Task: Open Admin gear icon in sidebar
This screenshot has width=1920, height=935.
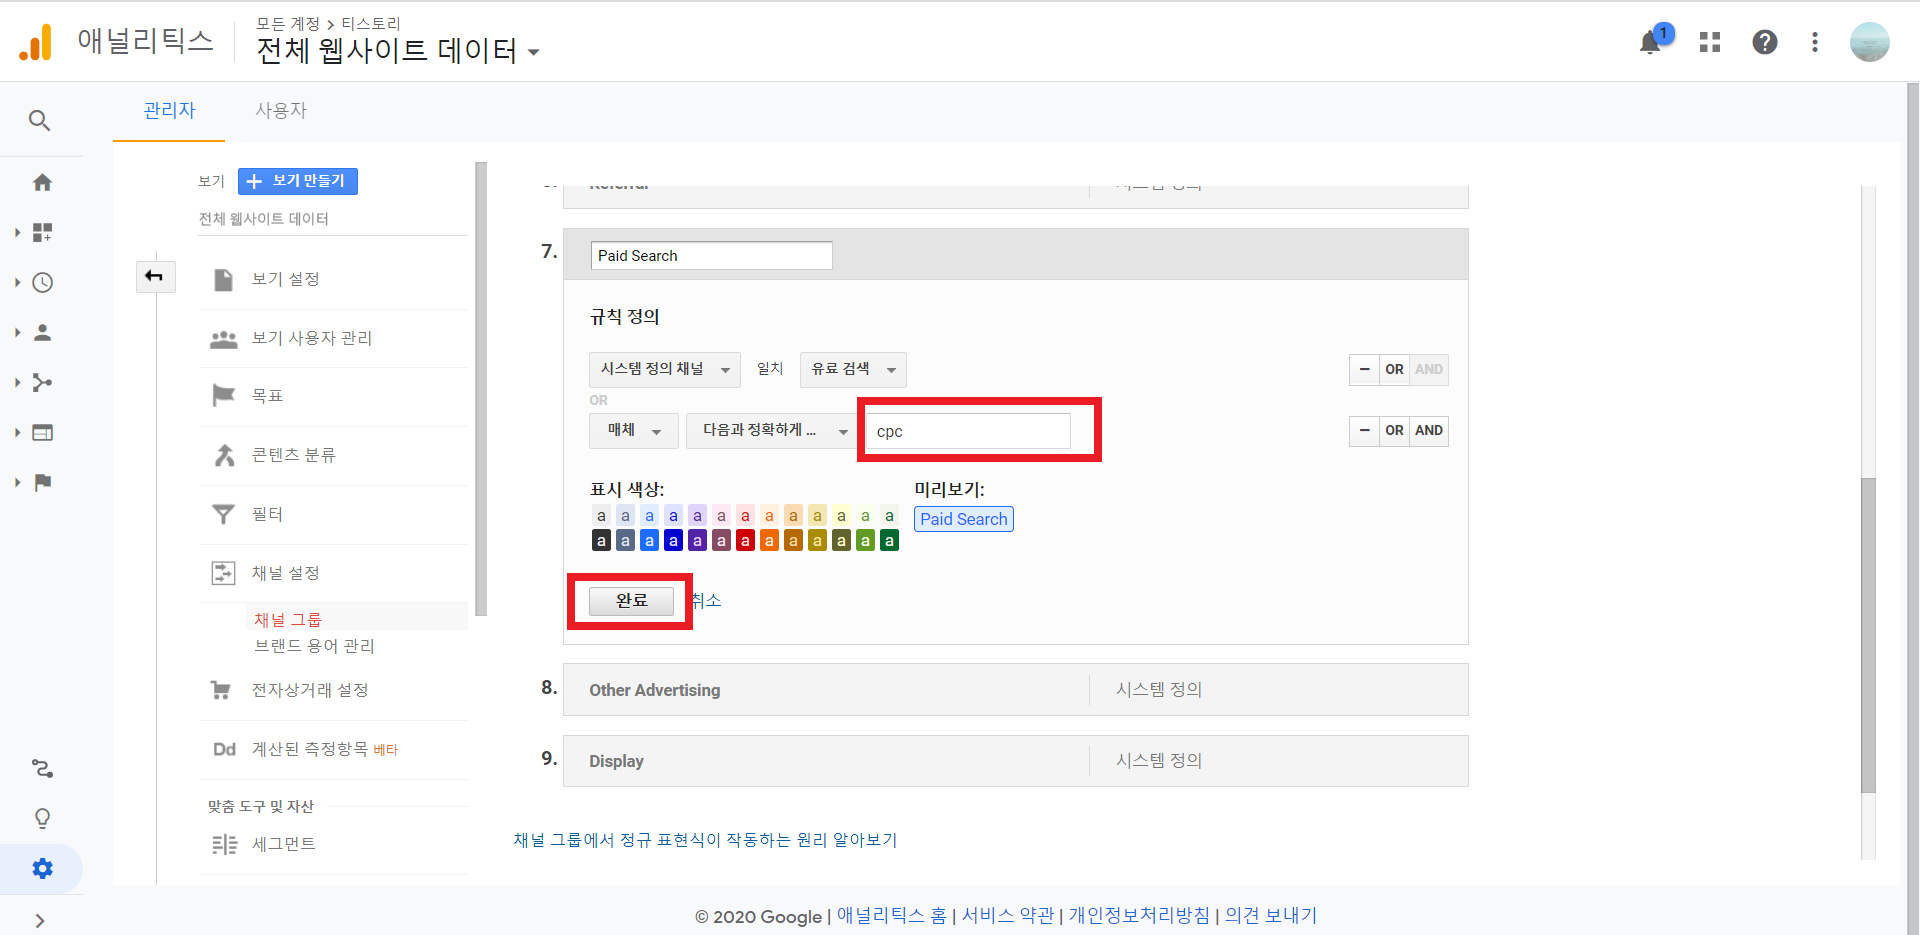Action: (42, 868)
